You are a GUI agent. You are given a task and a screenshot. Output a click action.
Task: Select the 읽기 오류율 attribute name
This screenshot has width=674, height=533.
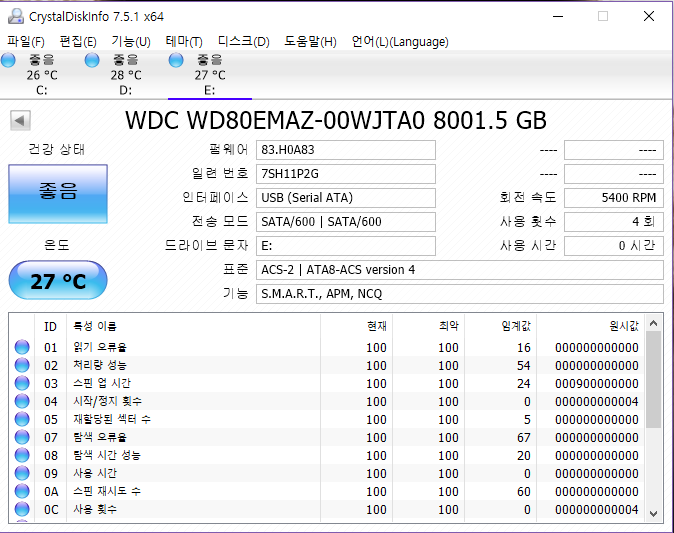pos(100,347)
